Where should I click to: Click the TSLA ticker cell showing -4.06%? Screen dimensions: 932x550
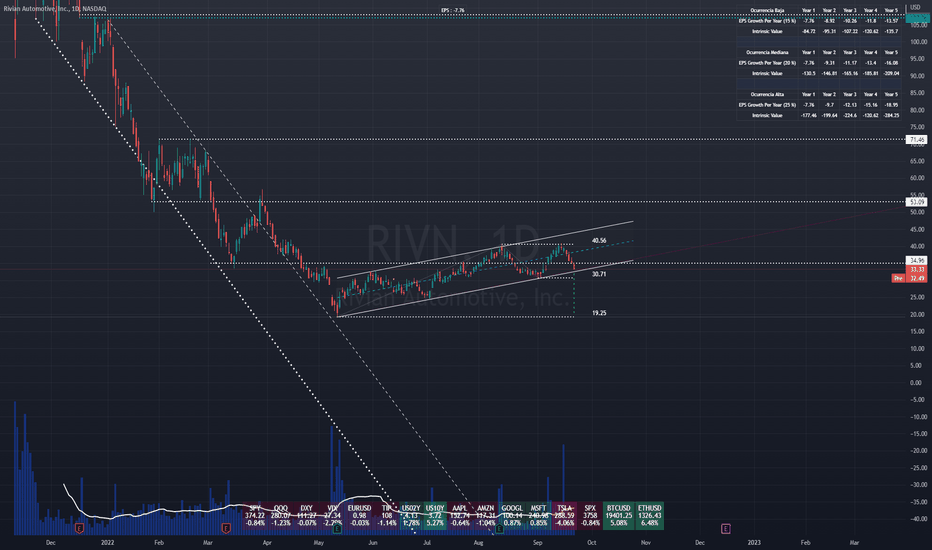564,516
